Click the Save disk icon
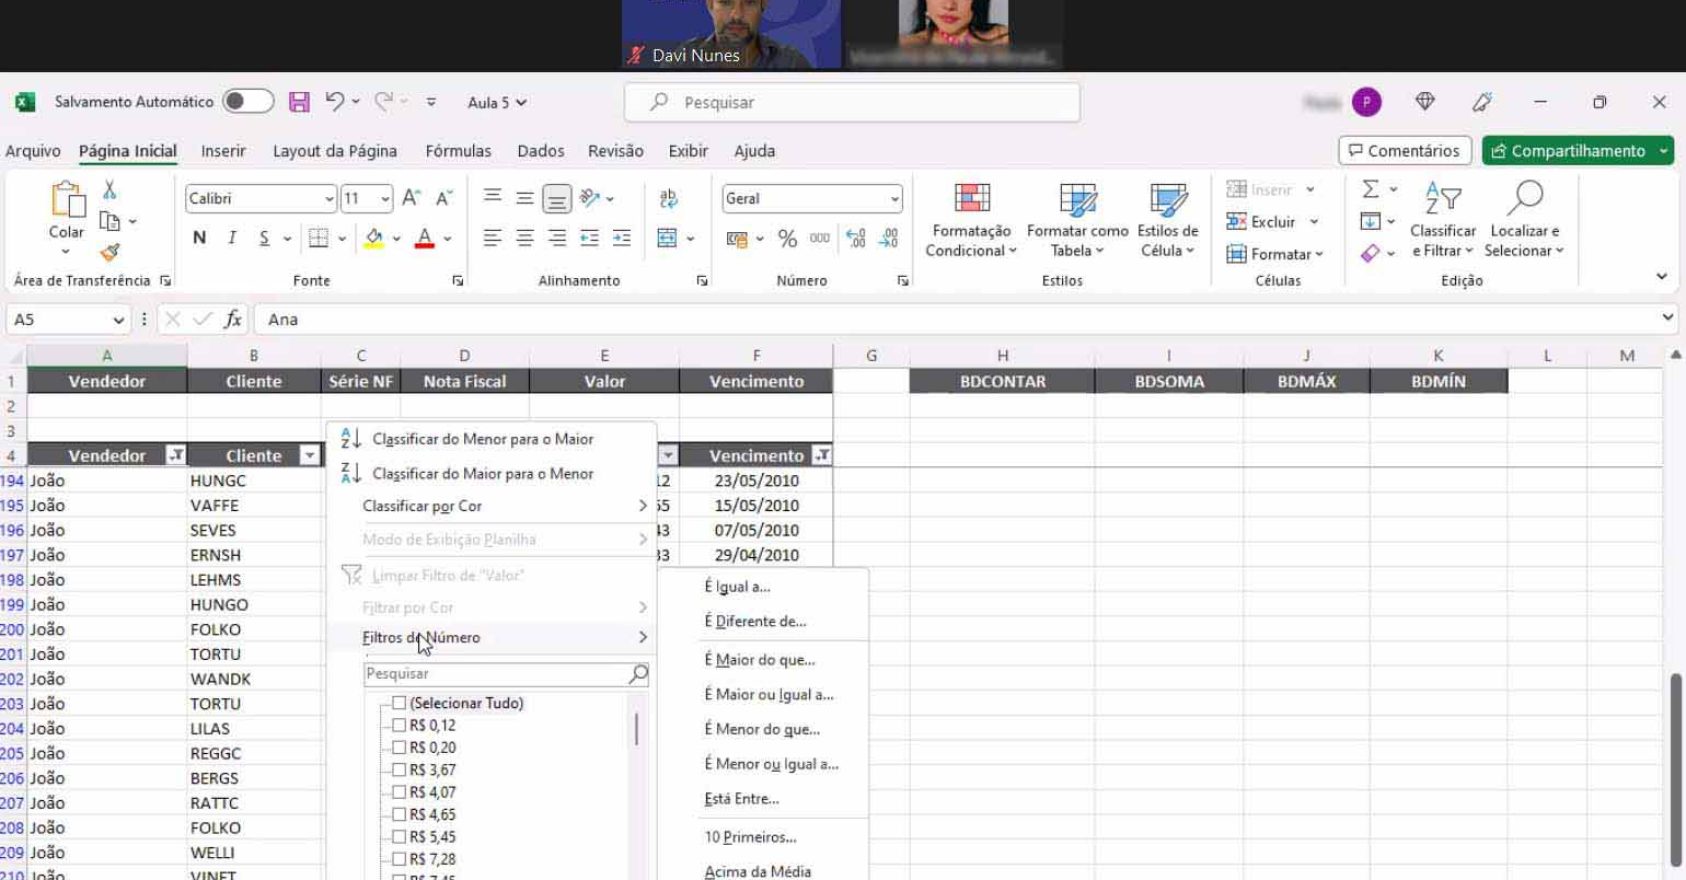The image size is (1686, 880). (x=298, y=102)
